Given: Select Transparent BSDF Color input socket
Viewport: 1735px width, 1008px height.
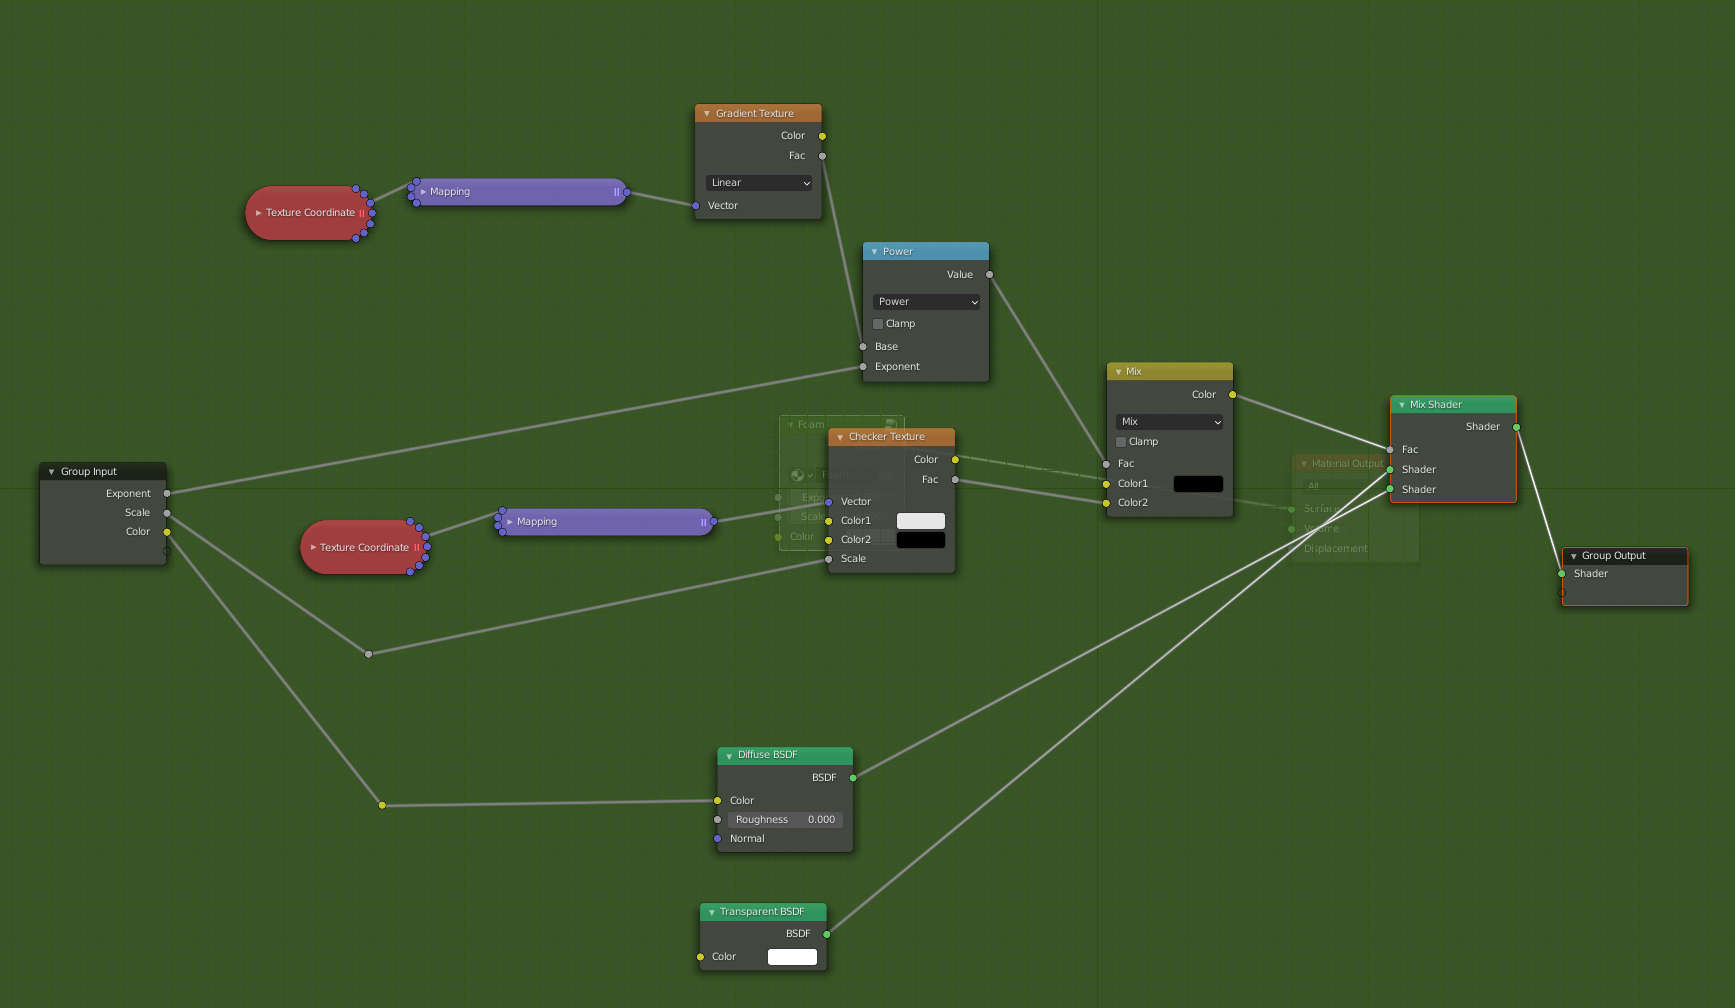Looking at the screenshot, I should (700, 957).
